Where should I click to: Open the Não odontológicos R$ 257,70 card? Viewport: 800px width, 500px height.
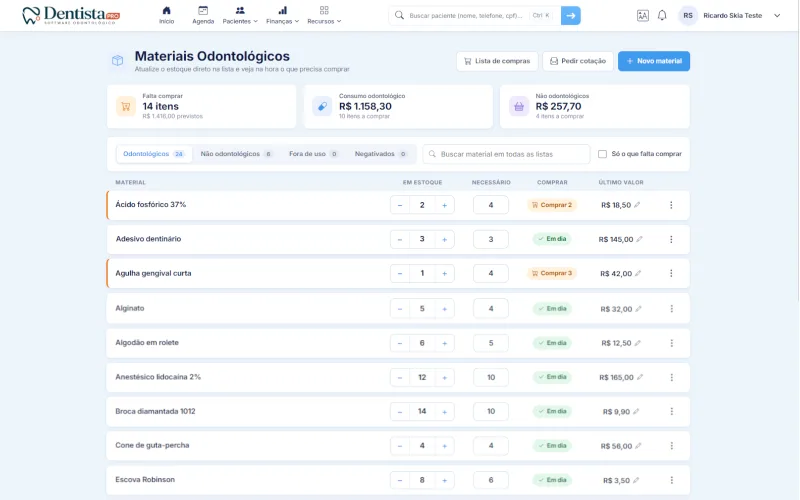tap(594, 106)
